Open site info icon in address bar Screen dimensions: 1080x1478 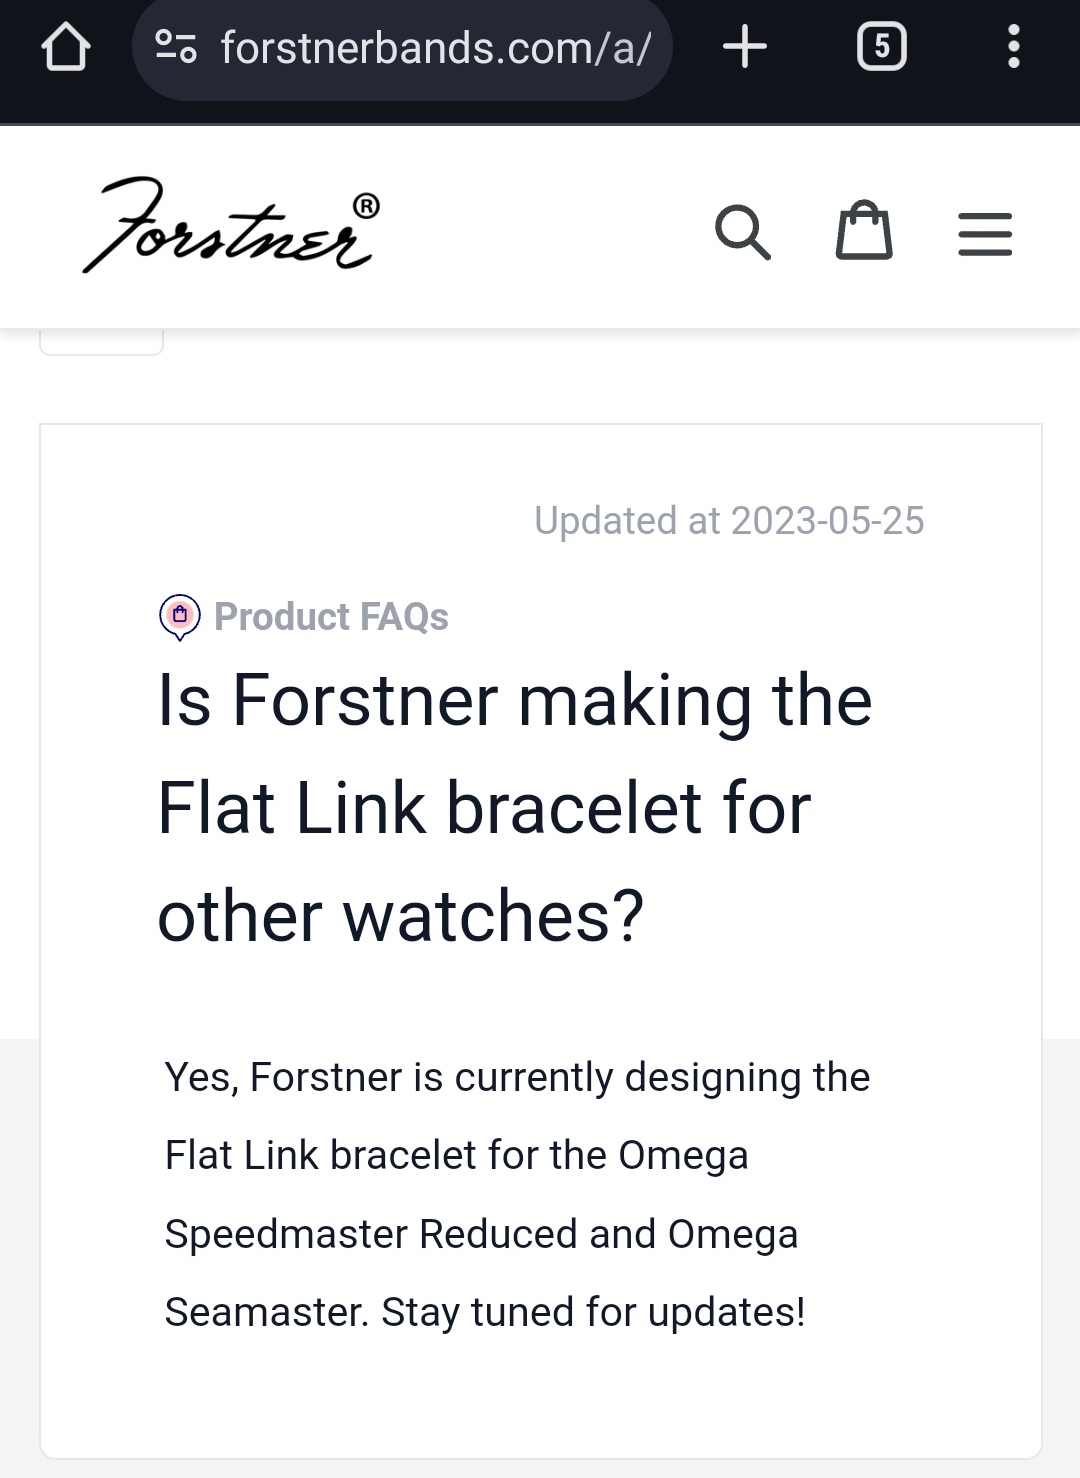click(x=176, y=47)
